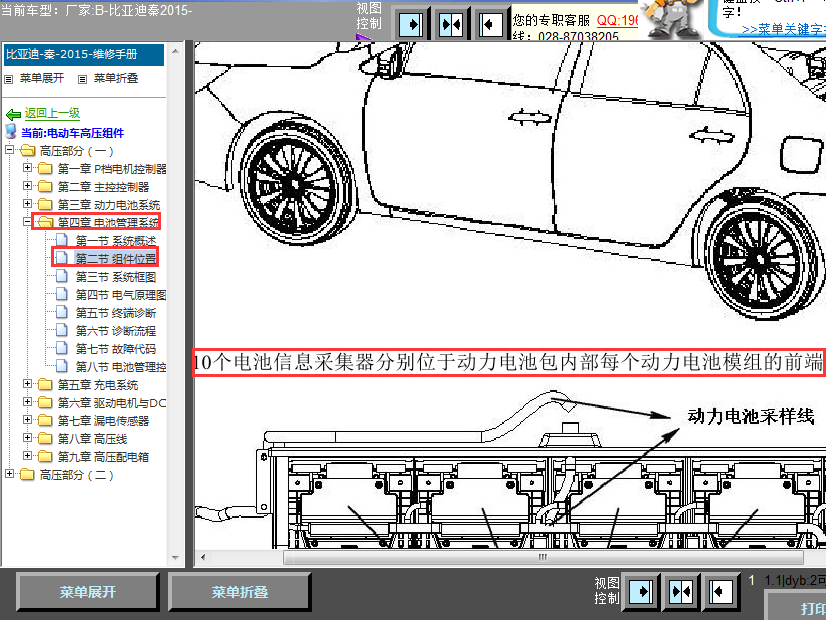Click folder icon of 第八章 高压线

click(45, 438)
